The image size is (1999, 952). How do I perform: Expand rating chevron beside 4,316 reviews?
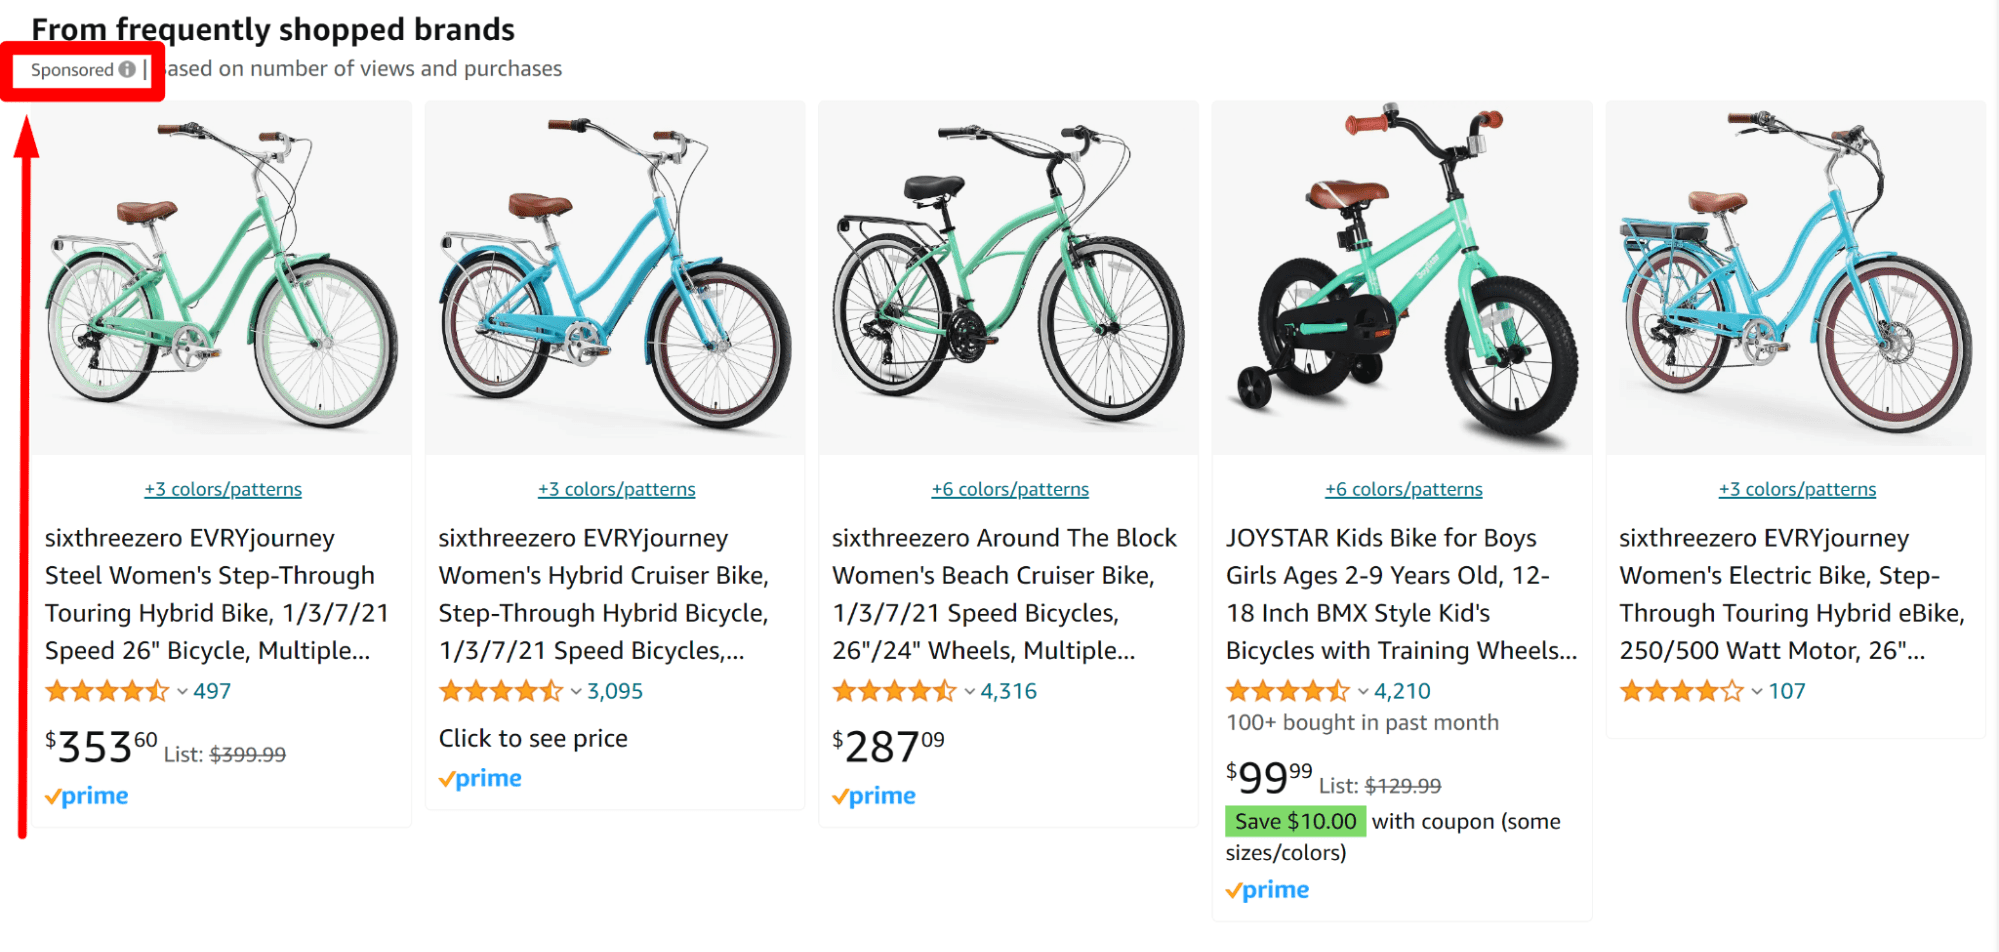[969, 691]
